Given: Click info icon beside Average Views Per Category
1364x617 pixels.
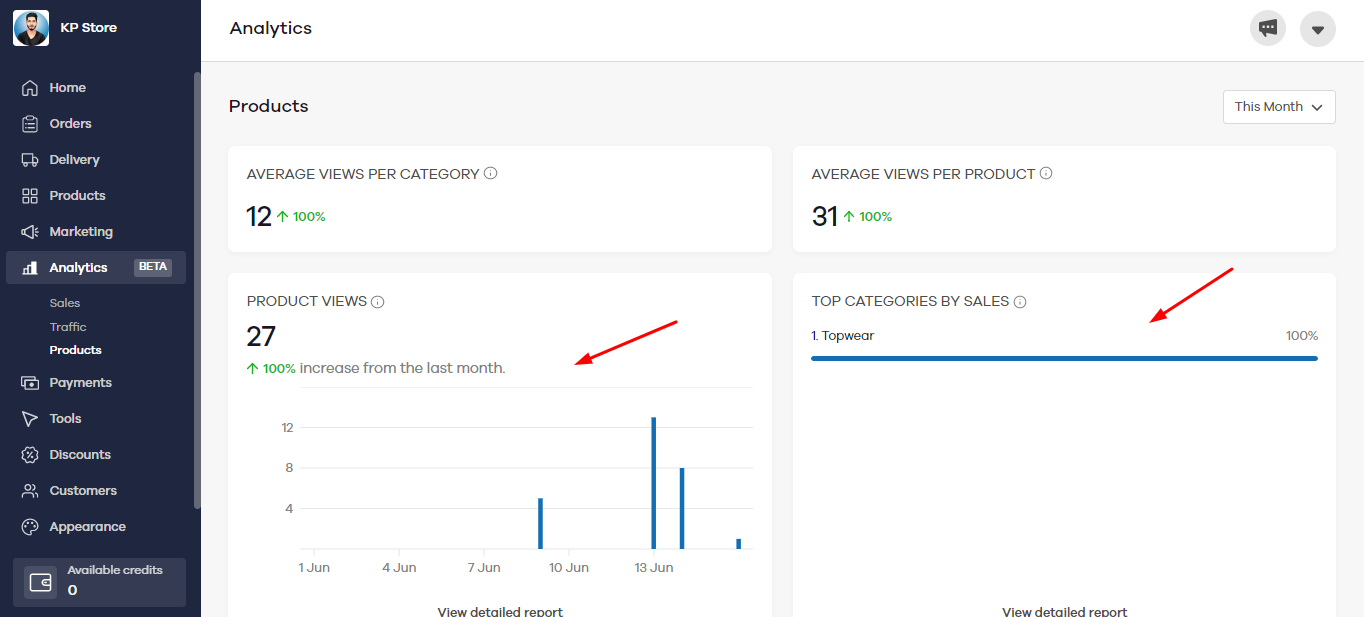Looking at the screenshot, I should (491, 173).
